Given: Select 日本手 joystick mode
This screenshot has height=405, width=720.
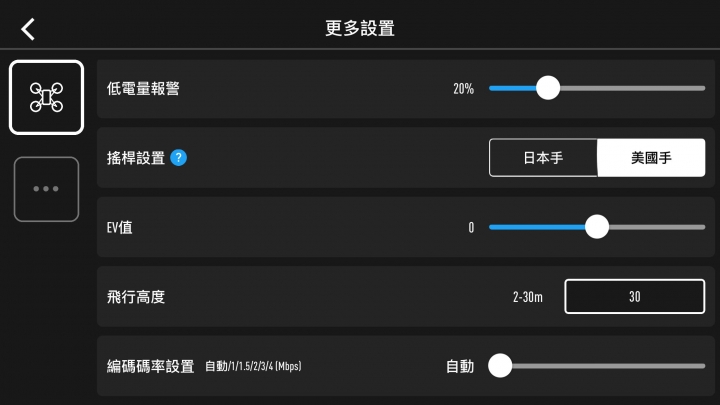Looking at the screenshot, I should coord(543,158).
